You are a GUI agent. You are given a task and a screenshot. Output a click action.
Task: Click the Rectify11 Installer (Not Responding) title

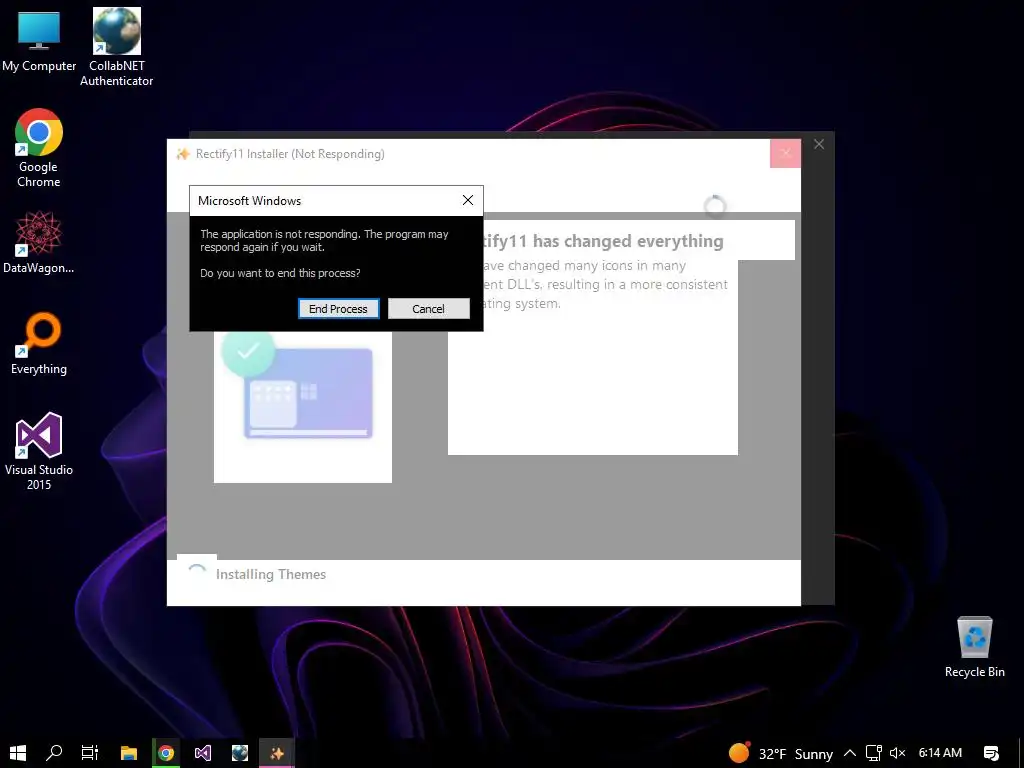[290, 154]
